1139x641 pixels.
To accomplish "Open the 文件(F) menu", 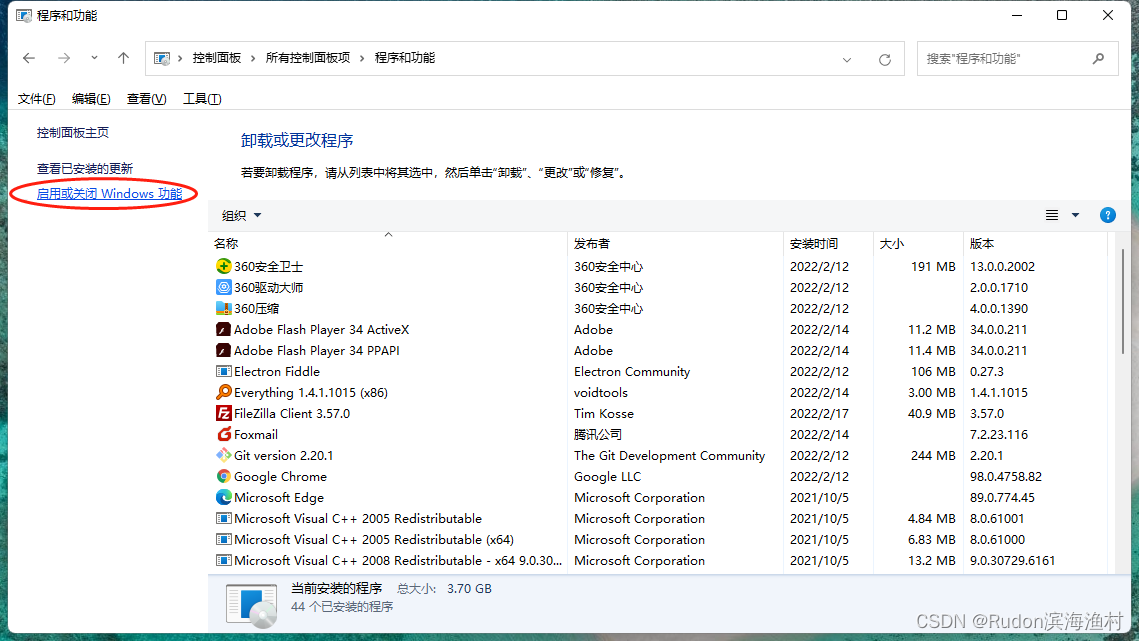I will pyautogui.click(x=36, y=99).
